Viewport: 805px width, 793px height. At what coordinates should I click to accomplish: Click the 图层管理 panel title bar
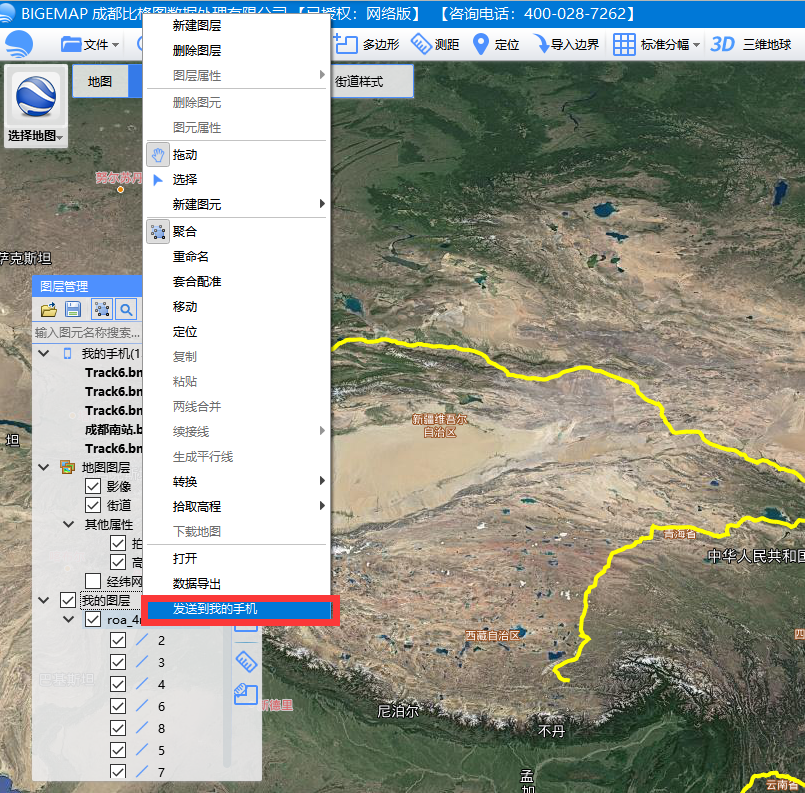point(87,286)
